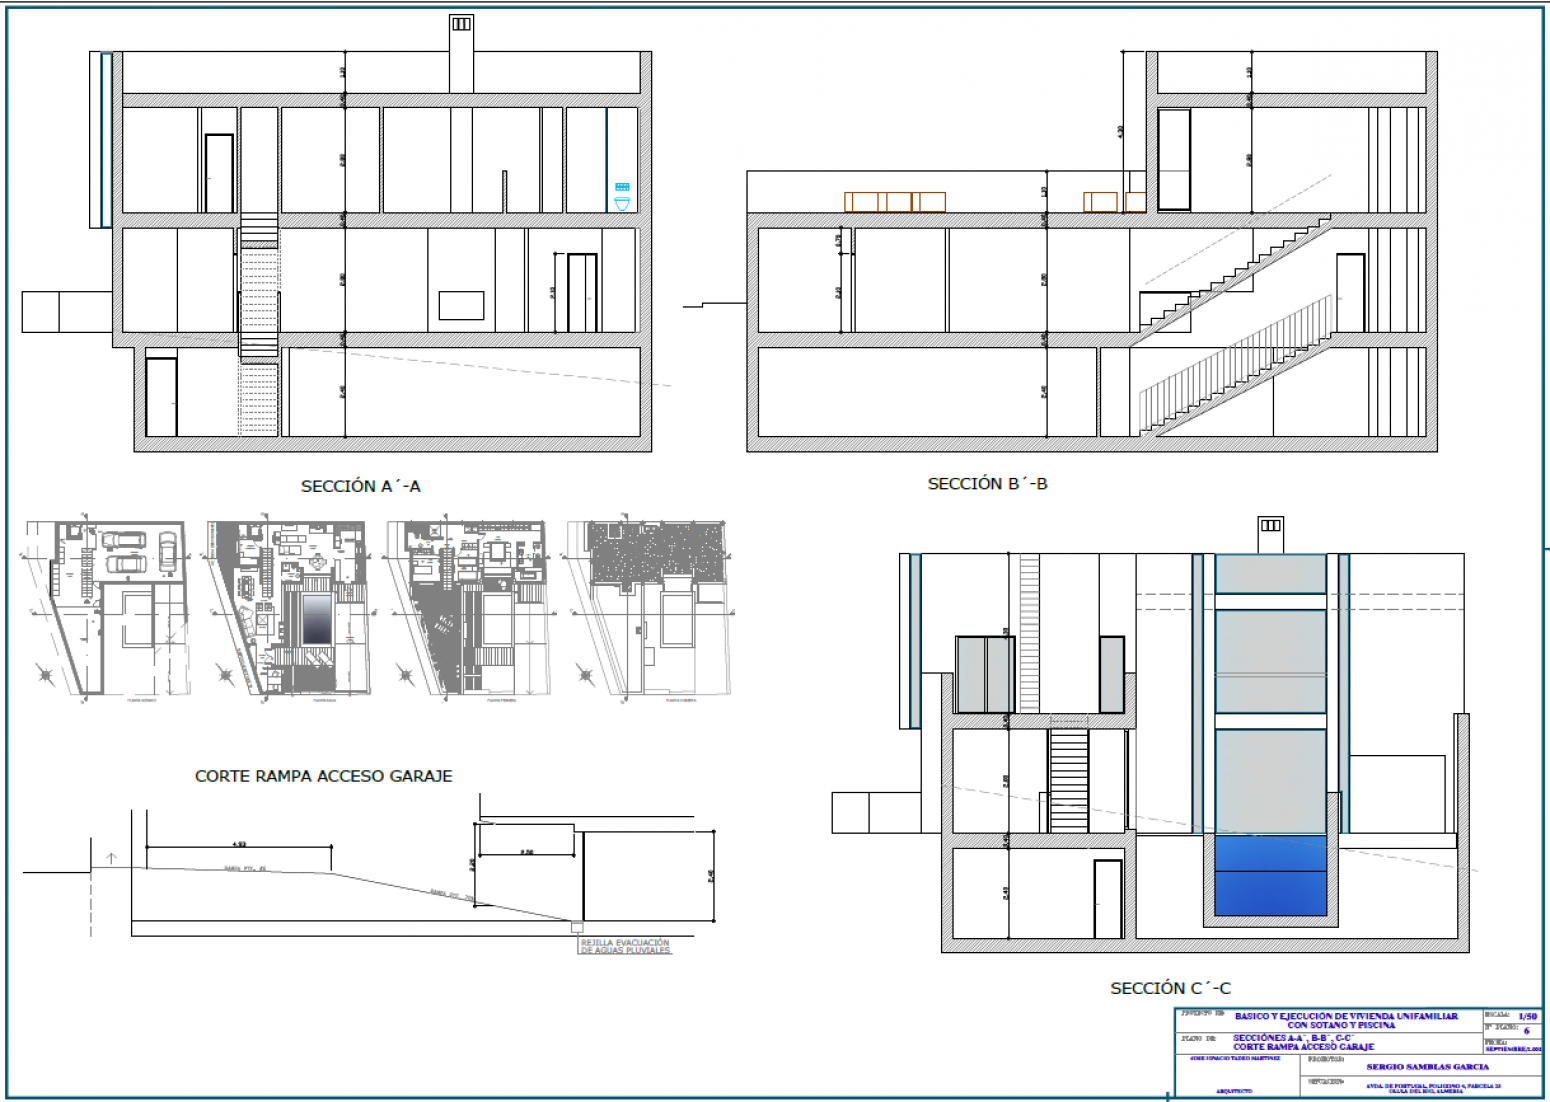The width and height of the screenshot is (1550, 1102).
Task: Click the drain grate square at the ramp bottom
Action: tap(577, 927)
